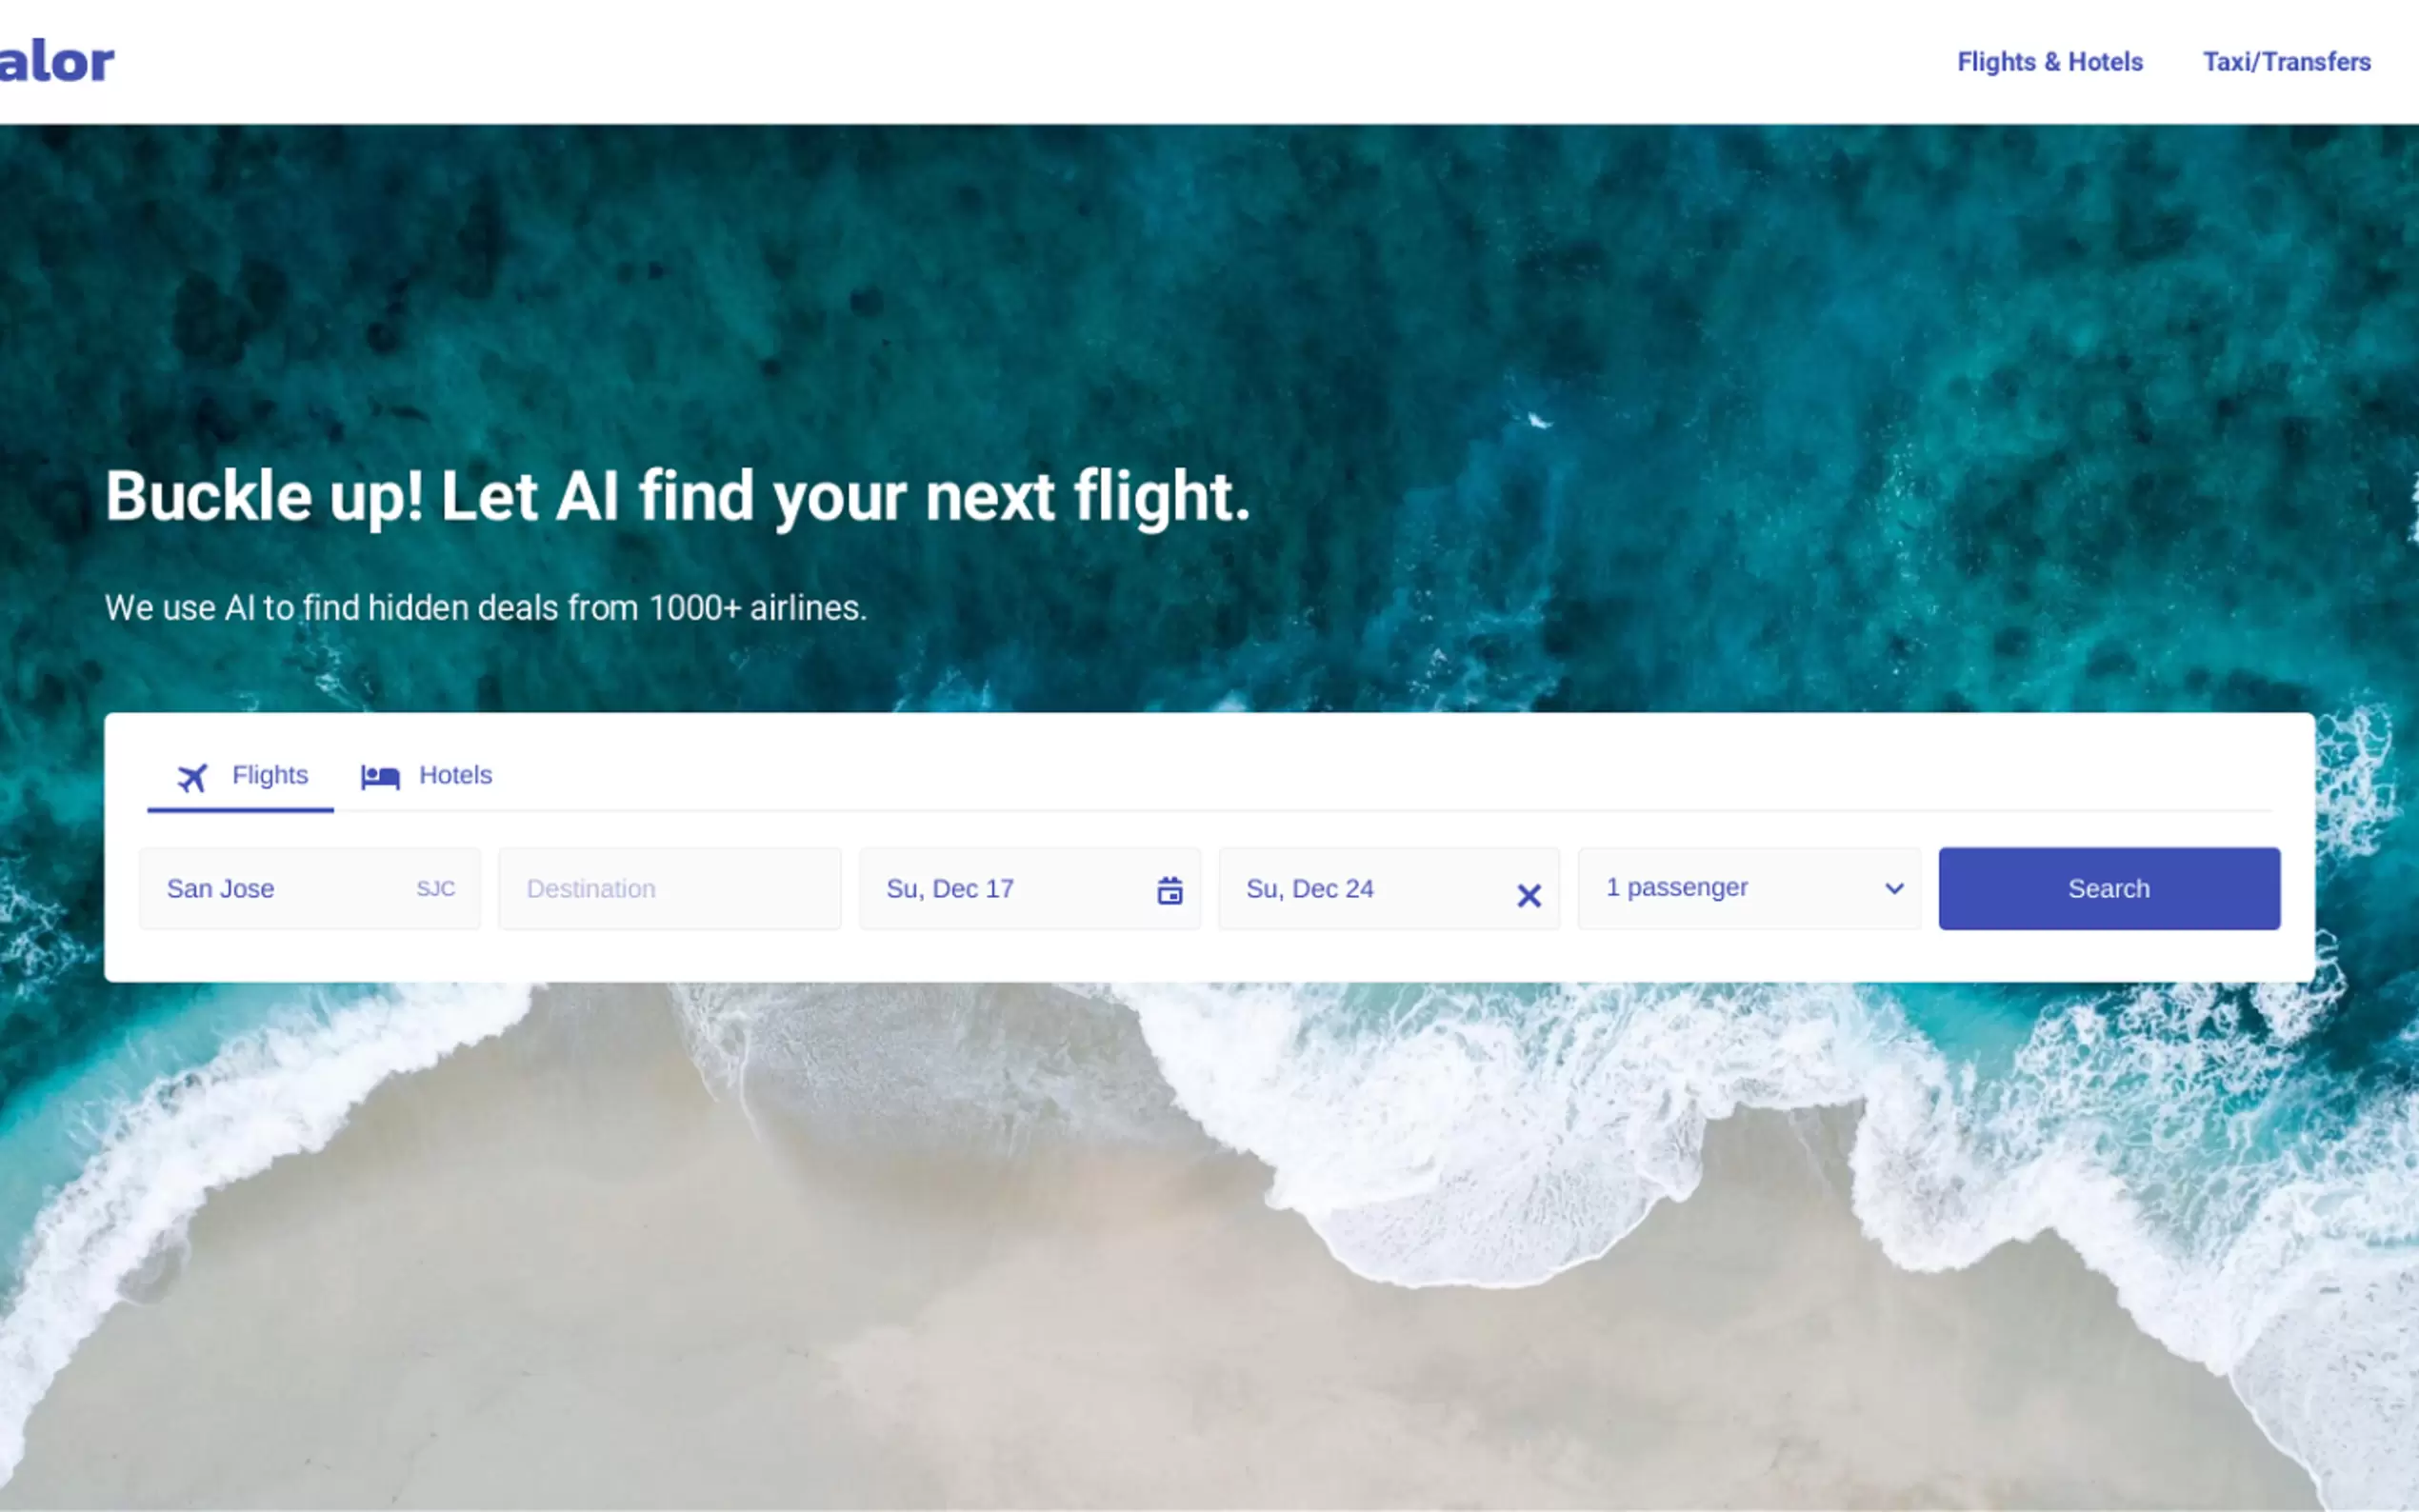Click the Search button
Image resolution: width=2419 pixels, height=1512 pixels.
point(2109,888)
